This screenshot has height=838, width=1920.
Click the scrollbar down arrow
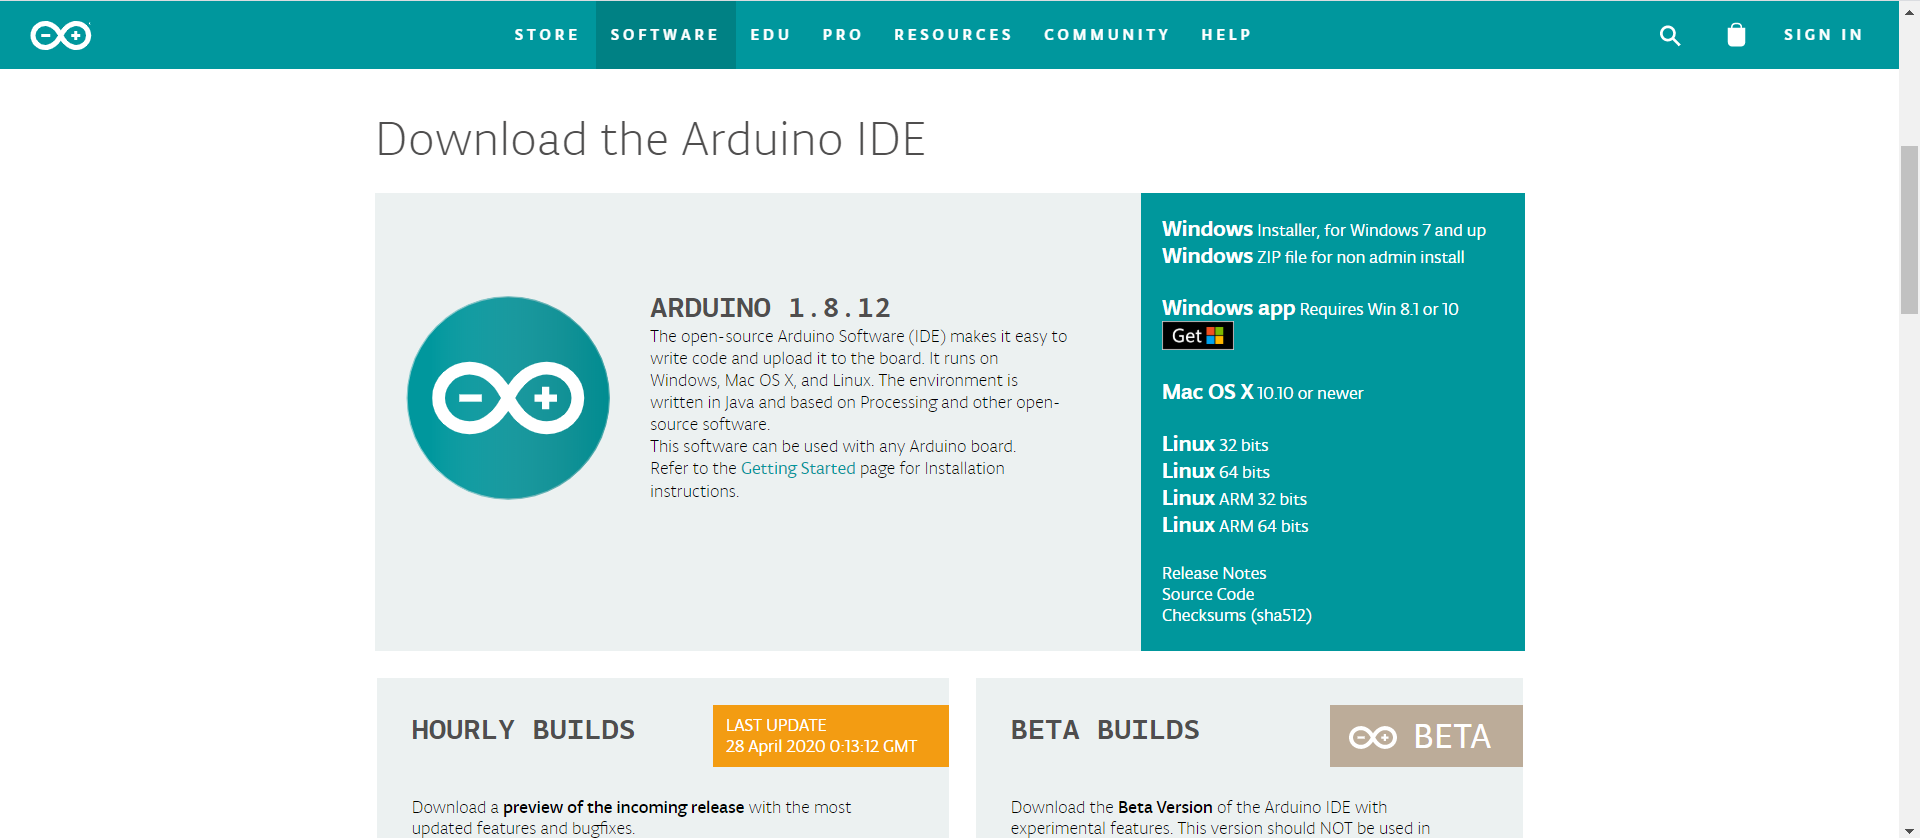pyautogui.click(x=1909, y=830)
